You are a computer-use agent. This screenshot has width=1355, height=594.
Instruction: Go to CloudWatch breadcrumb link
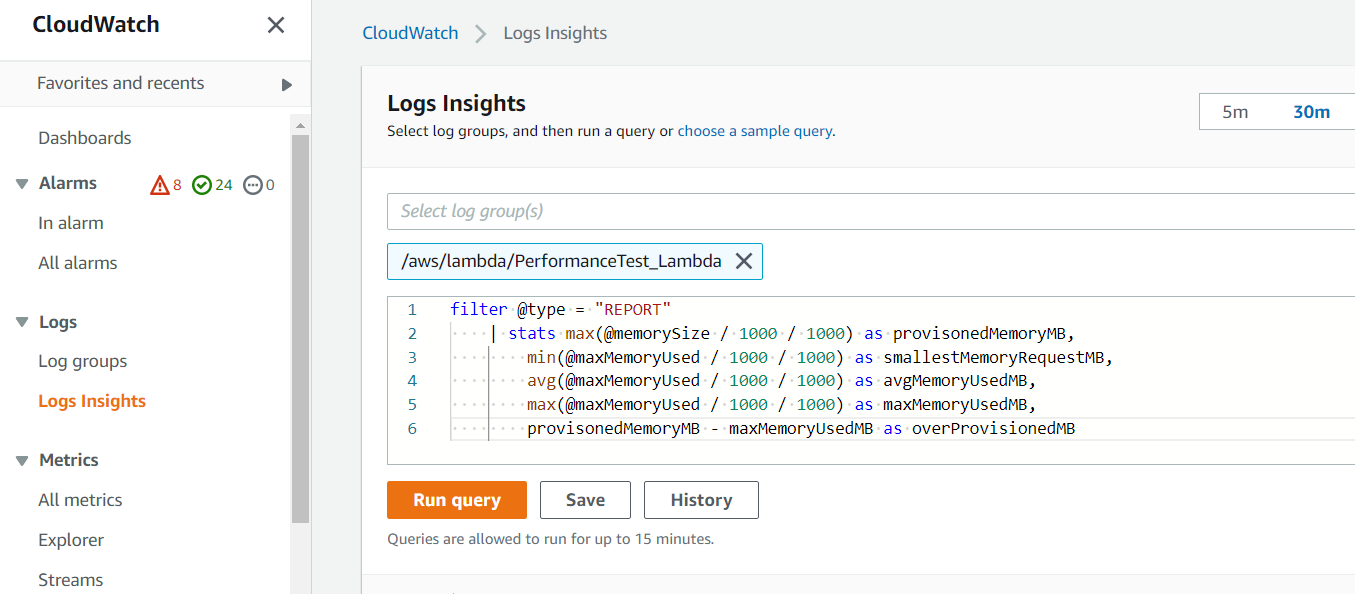[x=410, y=33]
